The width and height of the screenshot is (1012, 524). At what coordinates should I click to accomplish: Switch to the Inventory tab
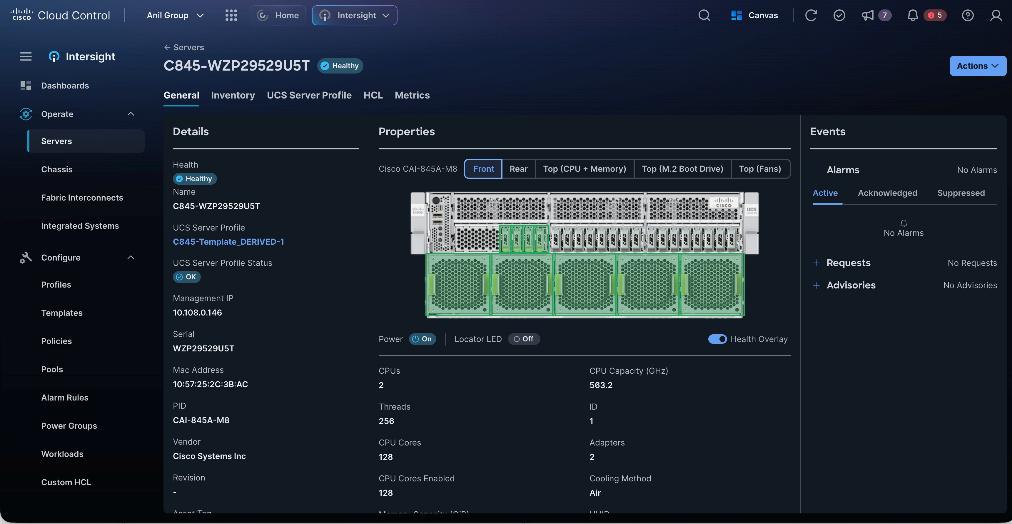[233, 95]
